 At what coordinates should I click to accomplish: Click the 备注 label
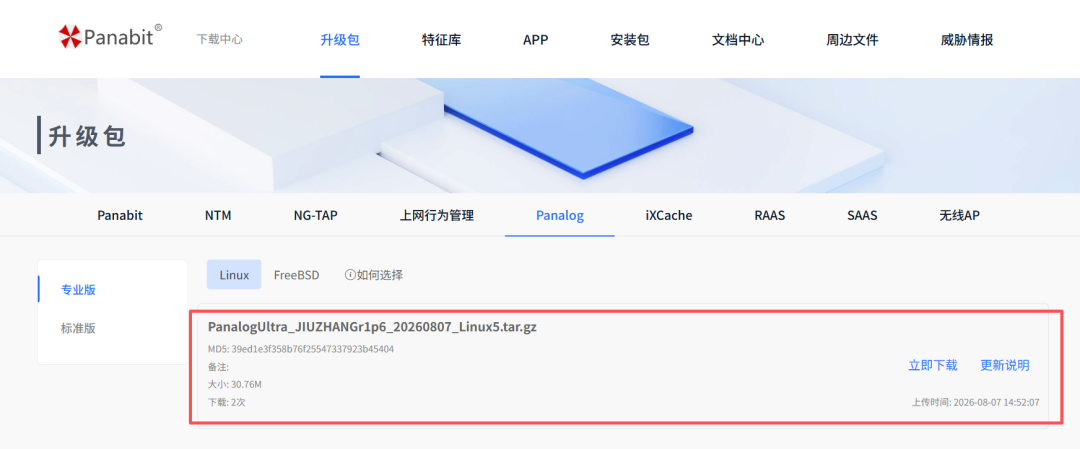218,367
